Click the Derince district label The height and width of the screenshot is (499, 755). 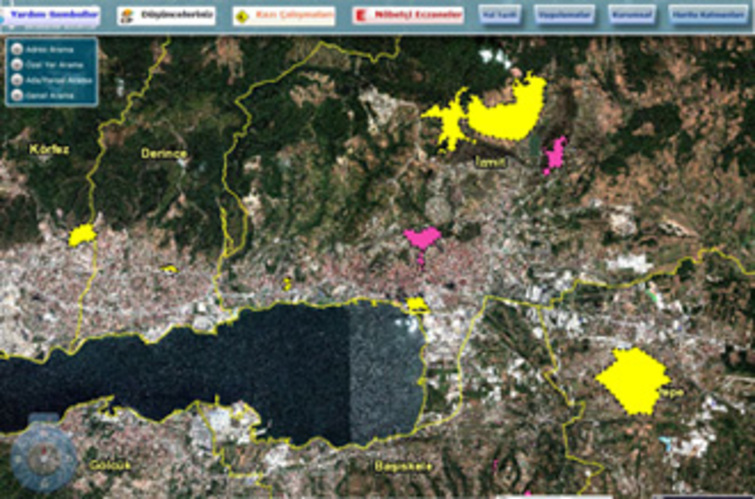click(x=163, y=153)
